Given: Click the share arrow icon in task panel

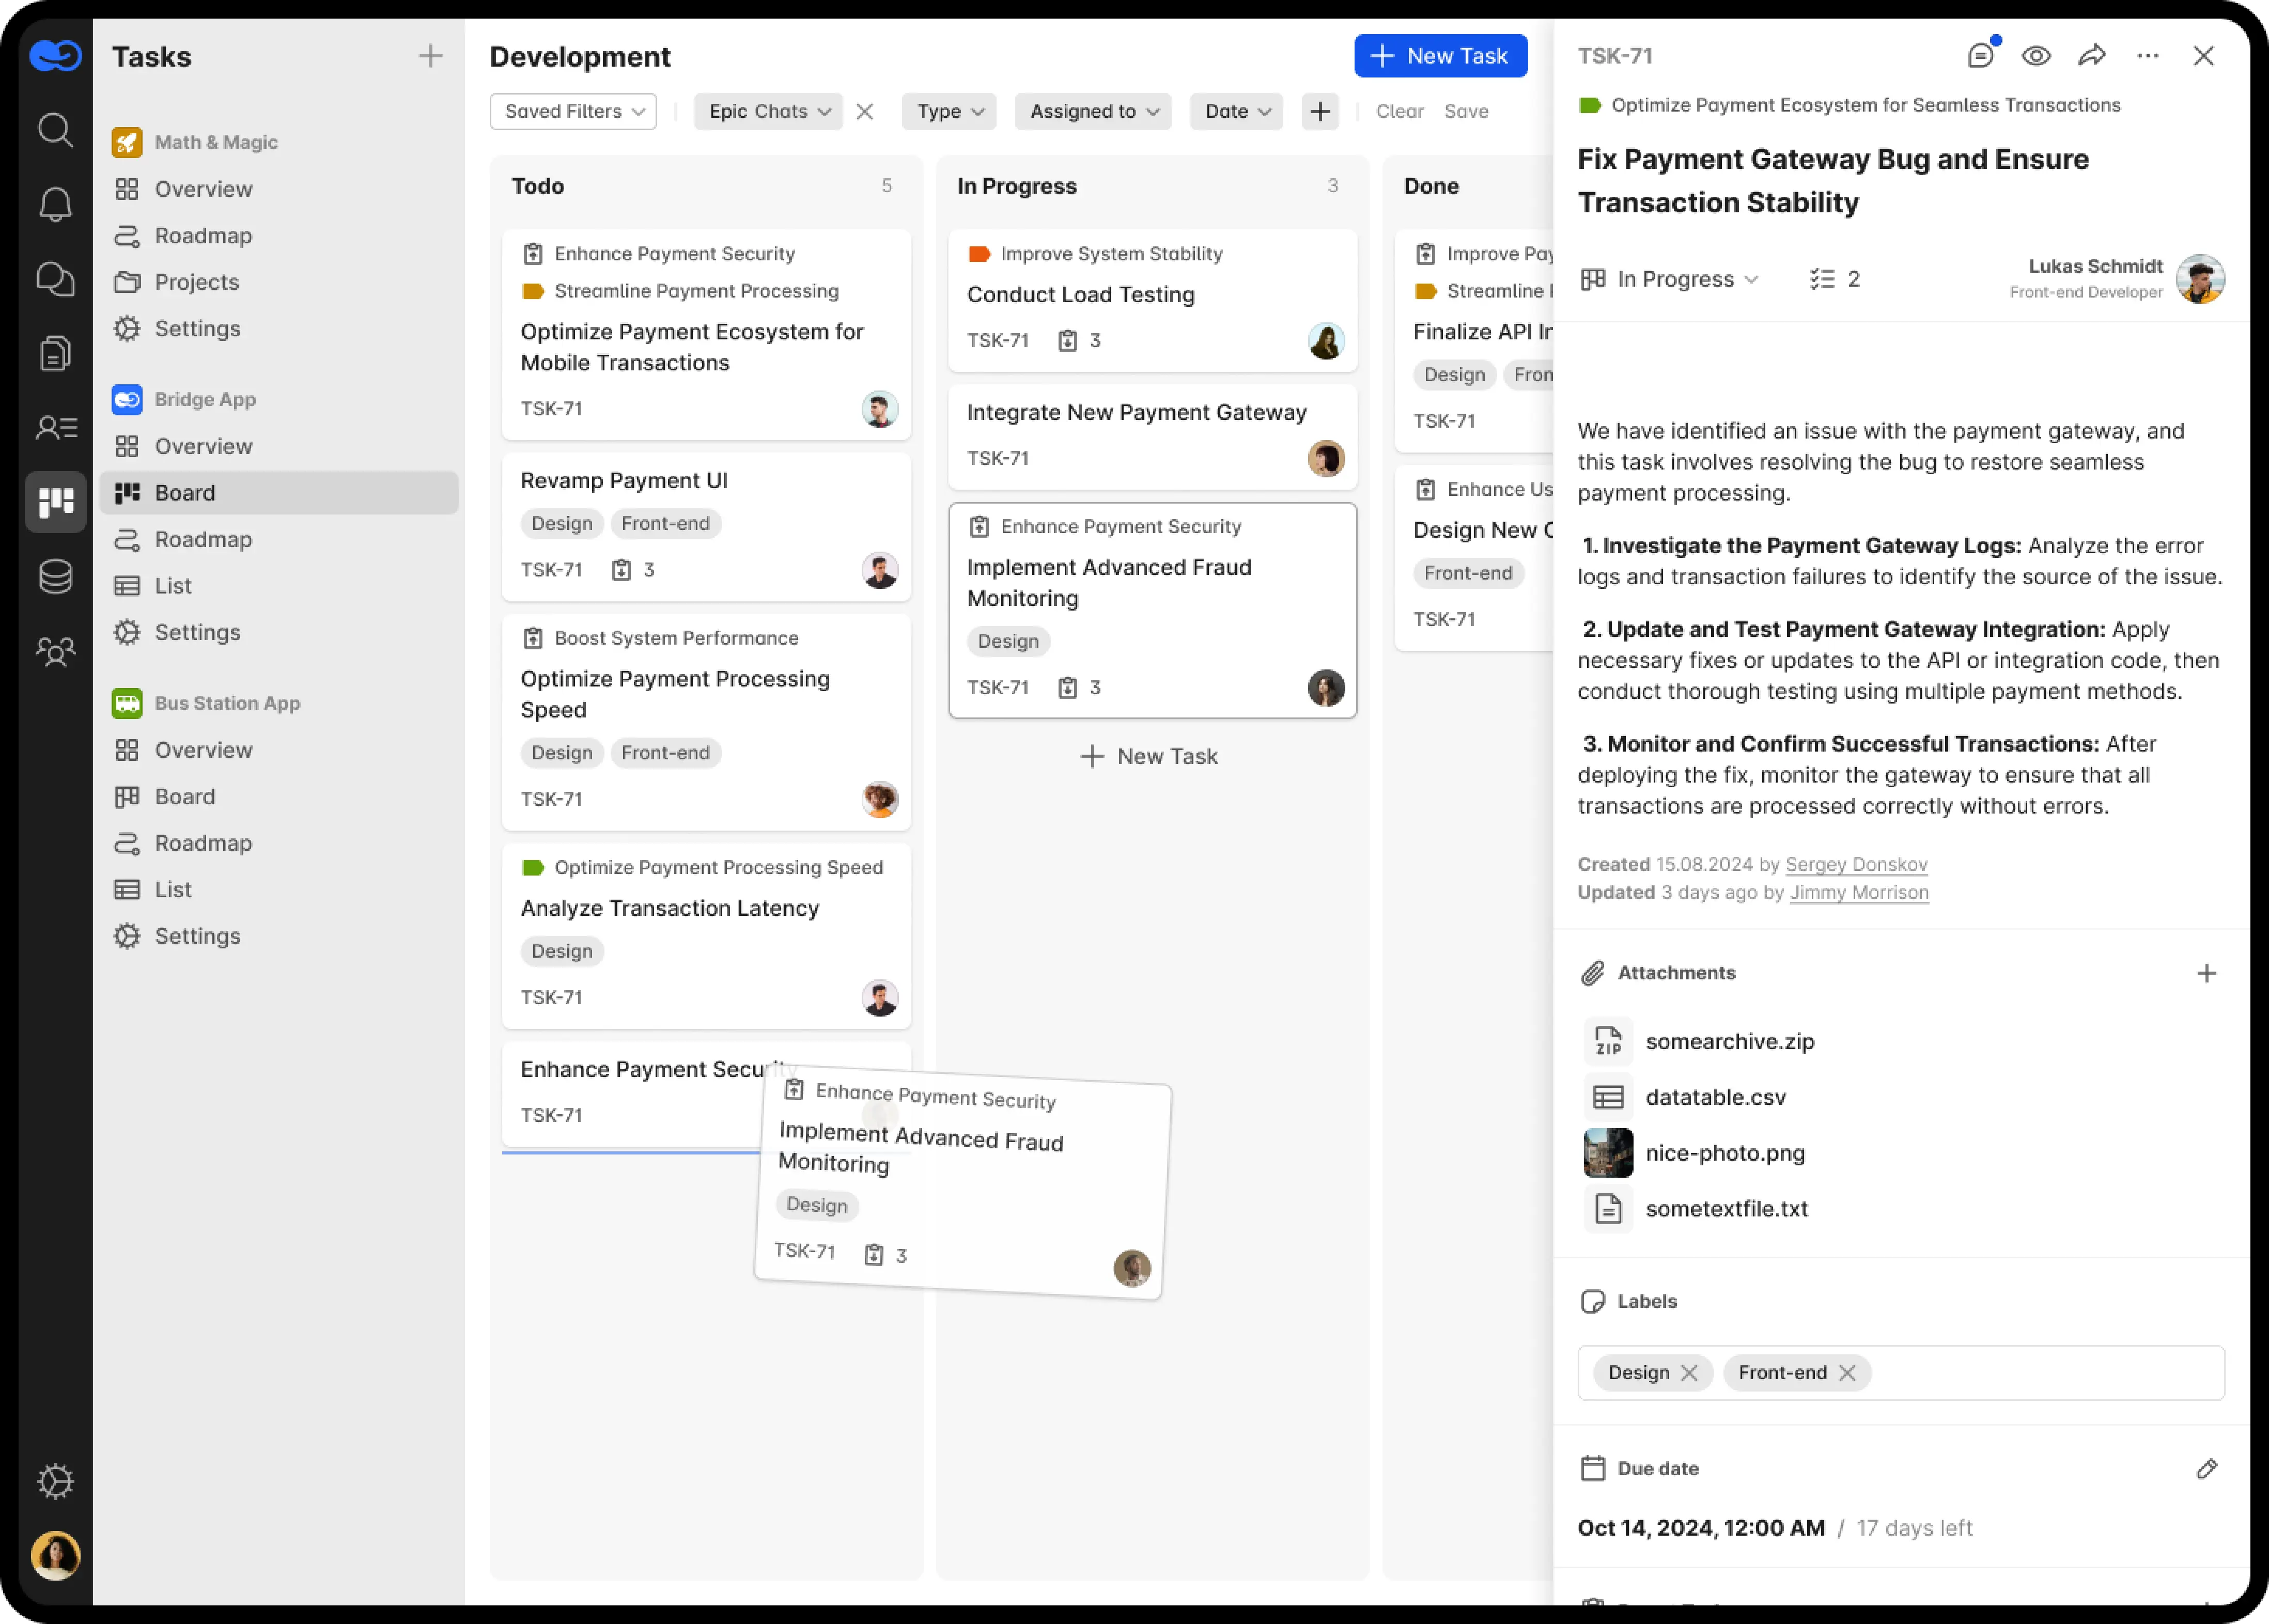Looking at the screenshot, I should pyautogui.click(x=2092, y=56).
